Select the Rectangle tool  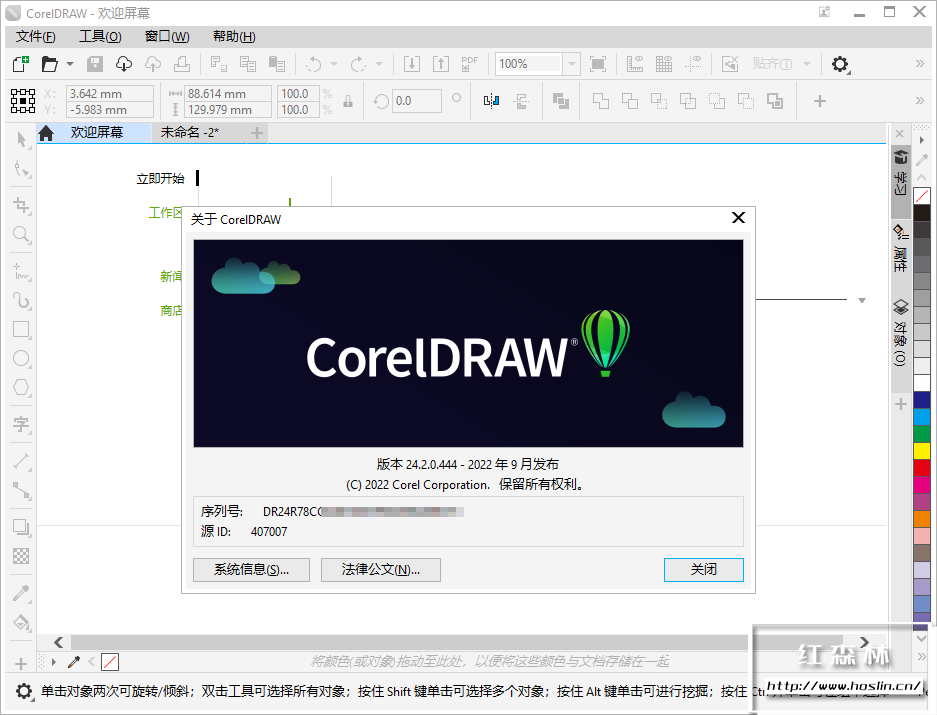click(x=21, y=329)
